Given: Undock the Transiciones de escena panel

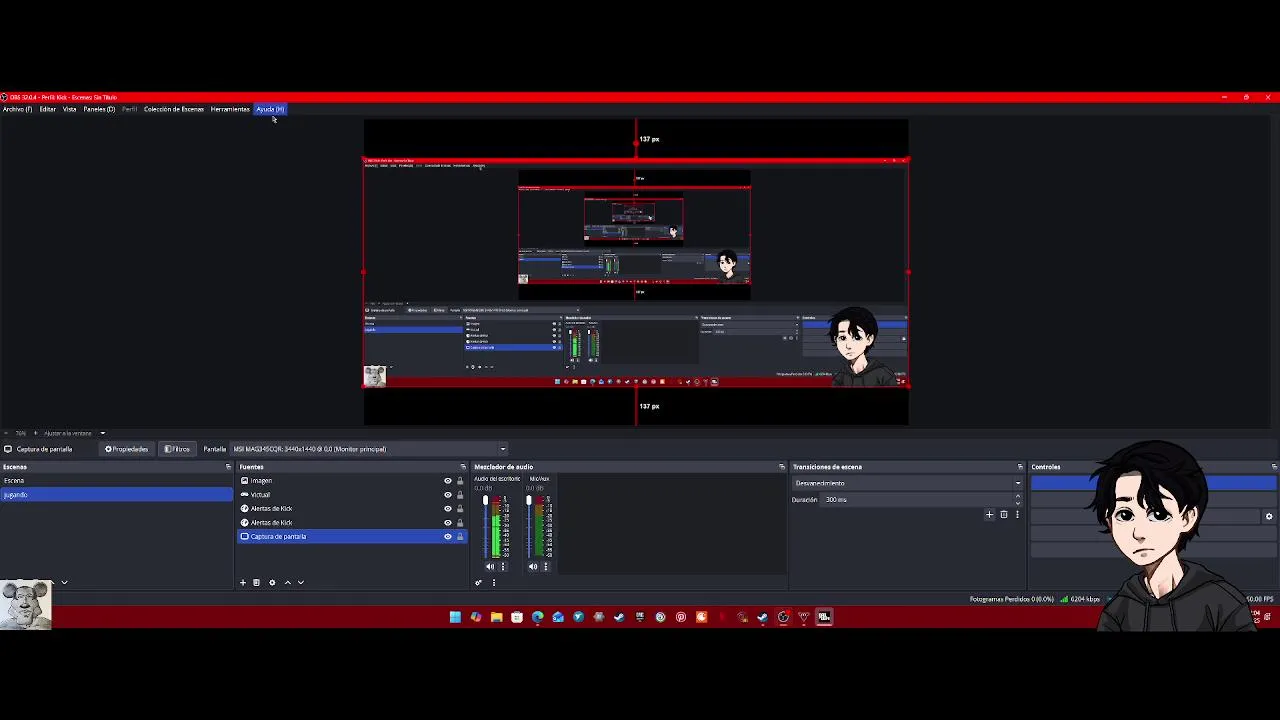Looking at the screenshot, I should coord(1020,467).
